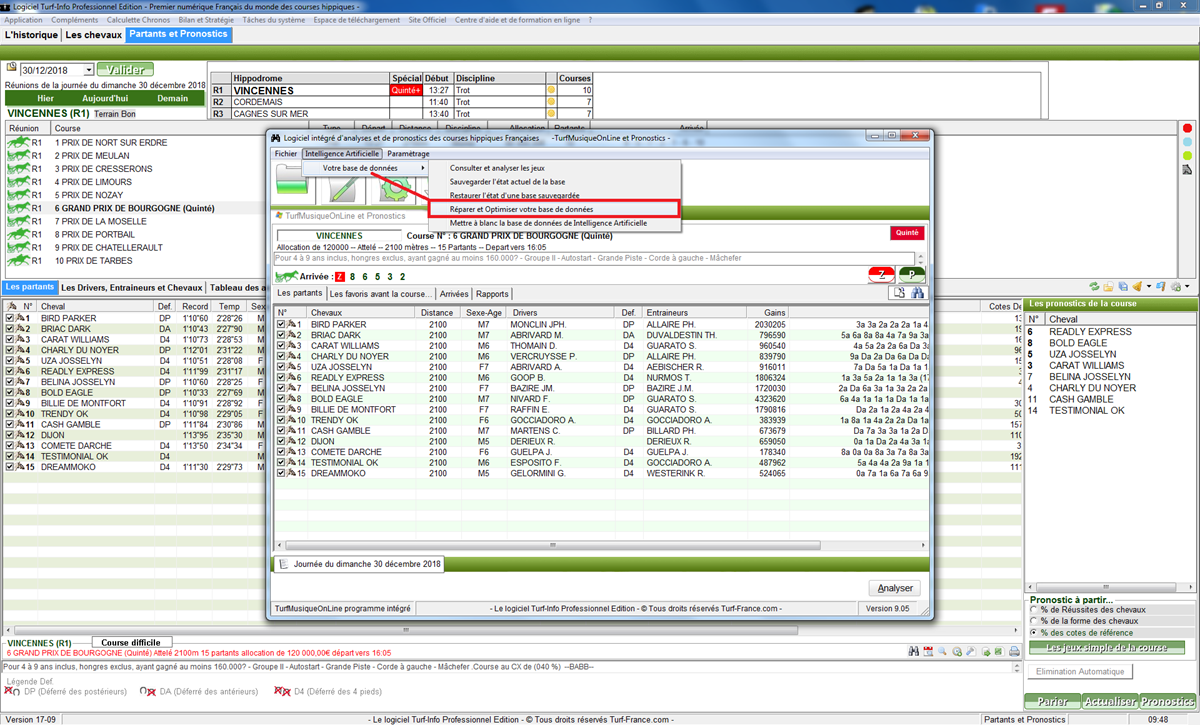Image resolution: width=1200 pixels, height=725 pixels.
Task: Switch to the 'L'historique' top tab
Action: point(31,35)
